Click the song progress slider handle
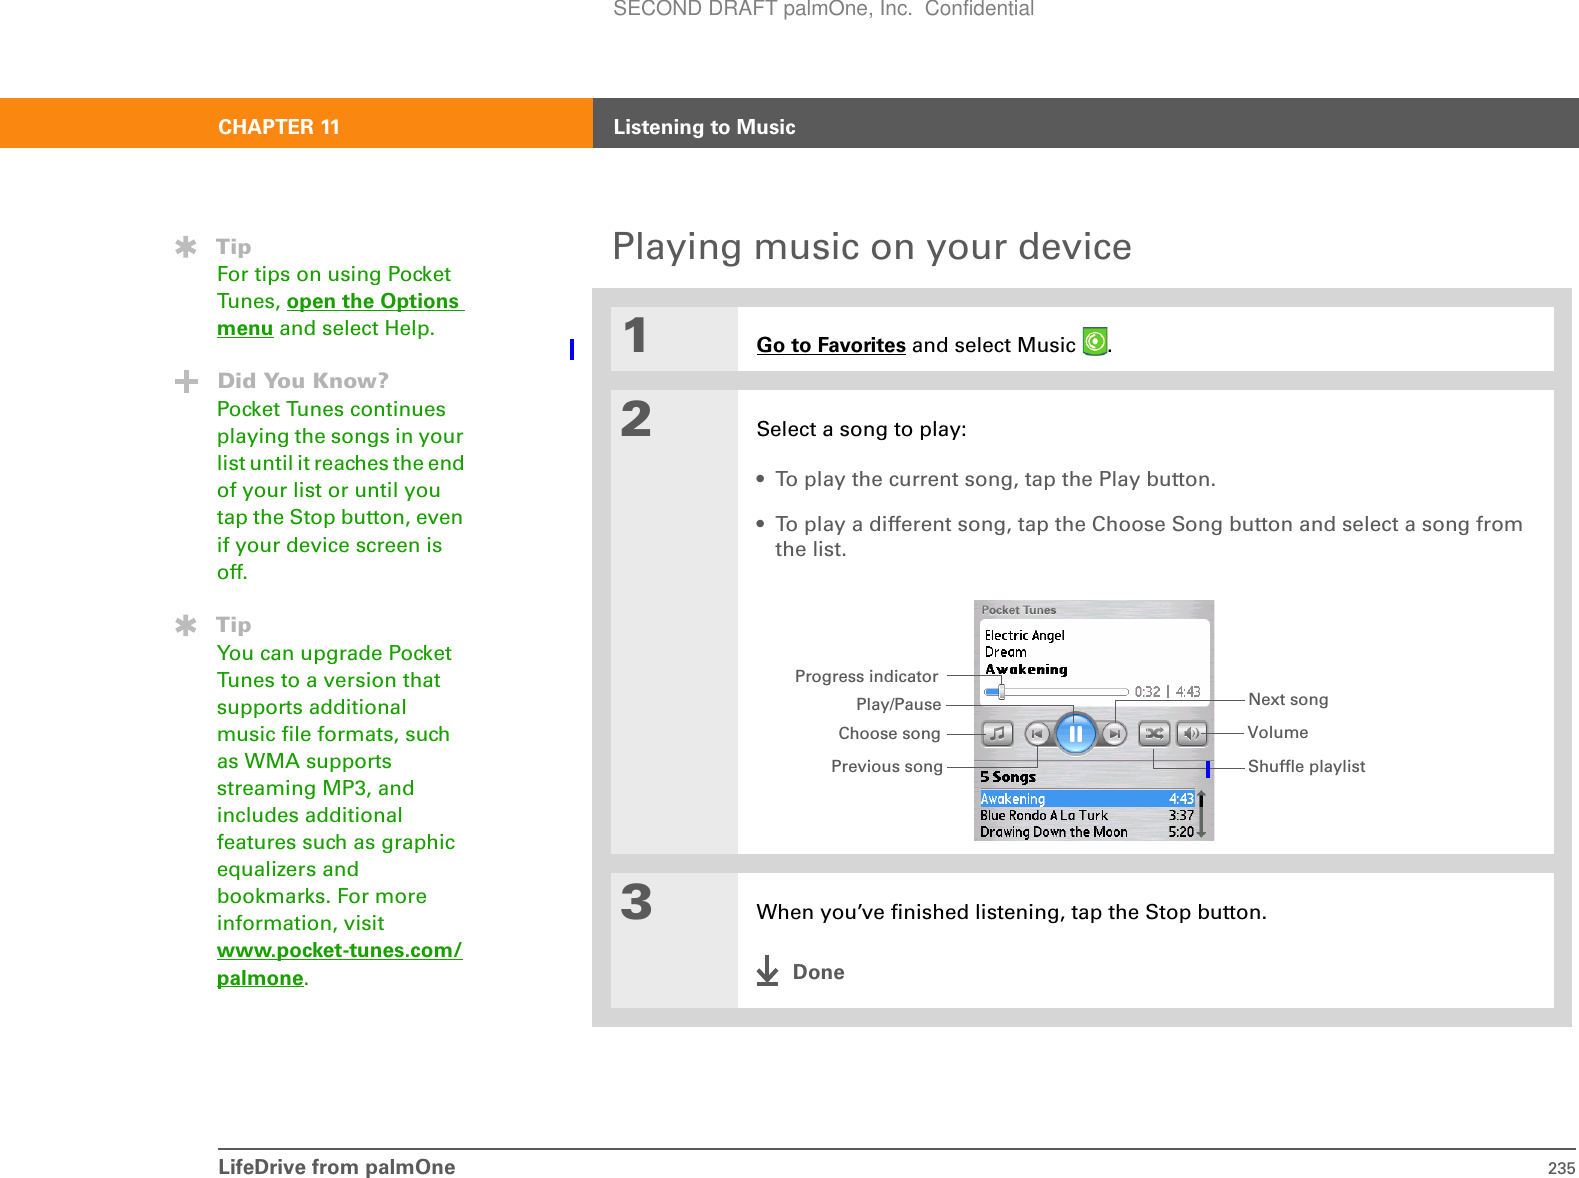 click(1001, 691)
